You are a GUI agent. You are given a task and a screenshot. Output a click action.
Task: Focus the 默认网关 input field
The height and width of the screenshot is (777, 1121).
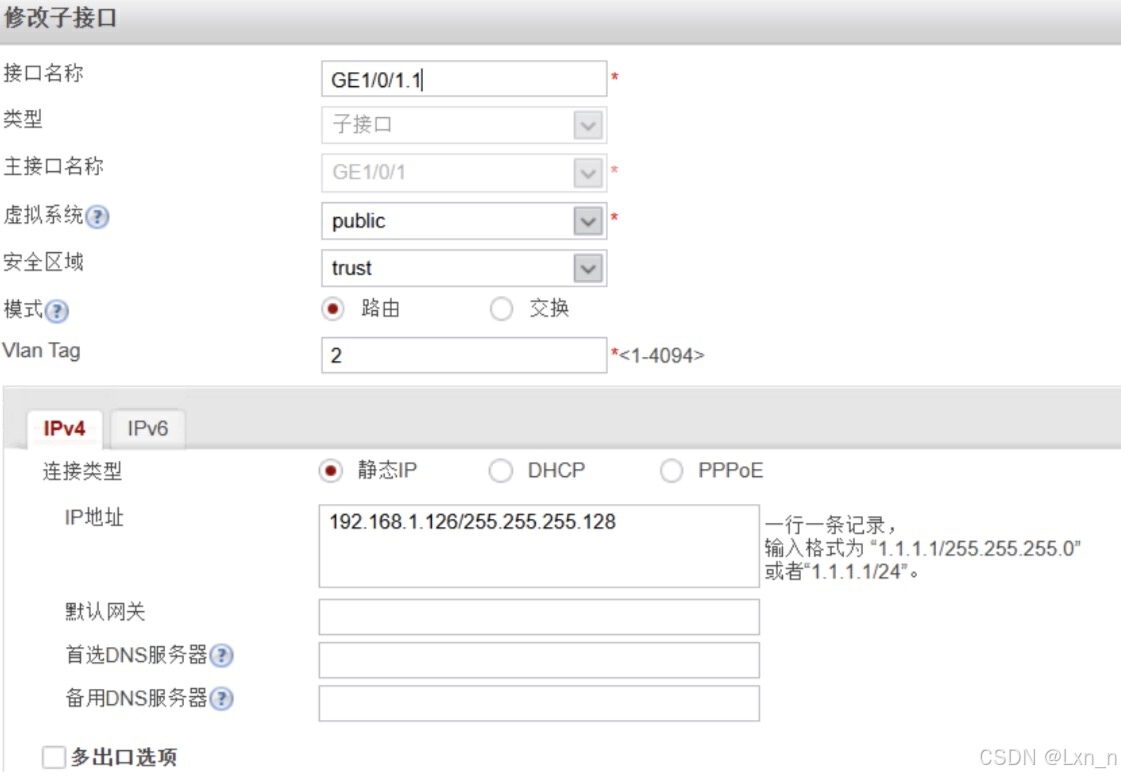pyautogui.click(x=539, y=617)
